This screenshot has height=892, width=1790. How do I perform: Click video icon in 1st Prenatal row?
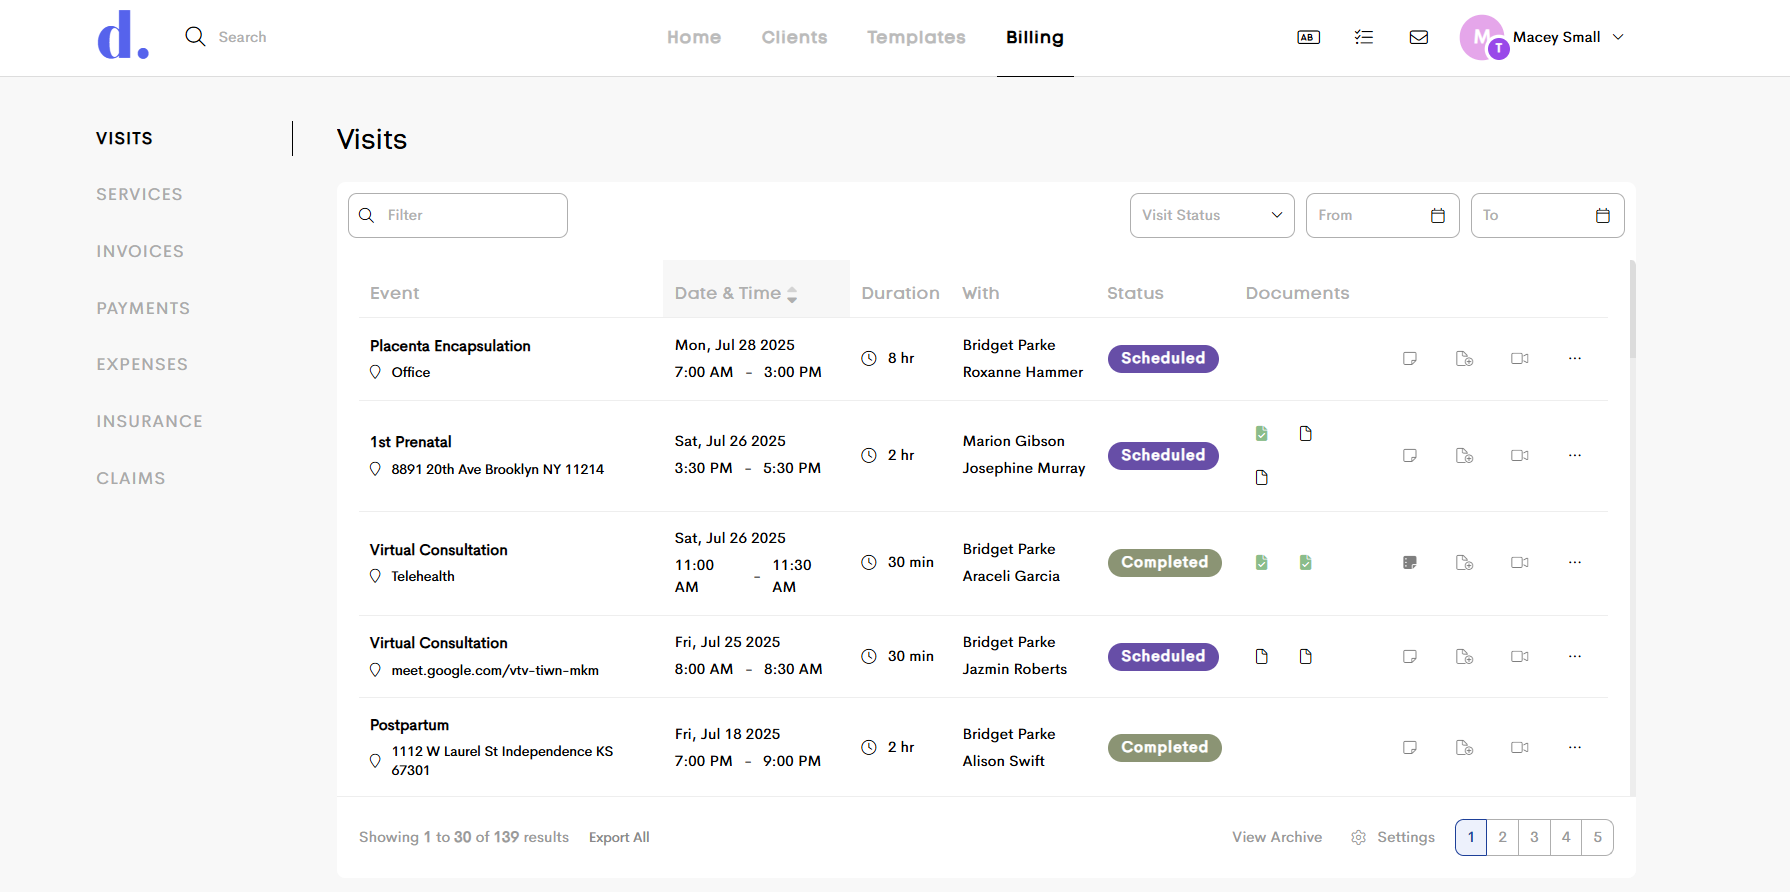(1520, 455)
